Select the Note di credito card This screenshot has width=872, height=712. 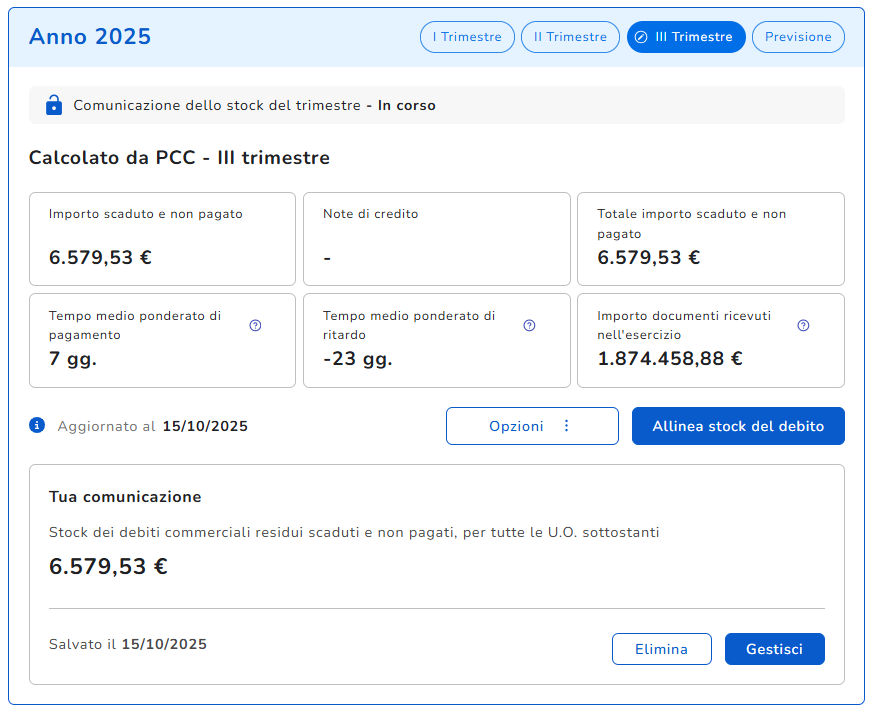pos(436,239)
